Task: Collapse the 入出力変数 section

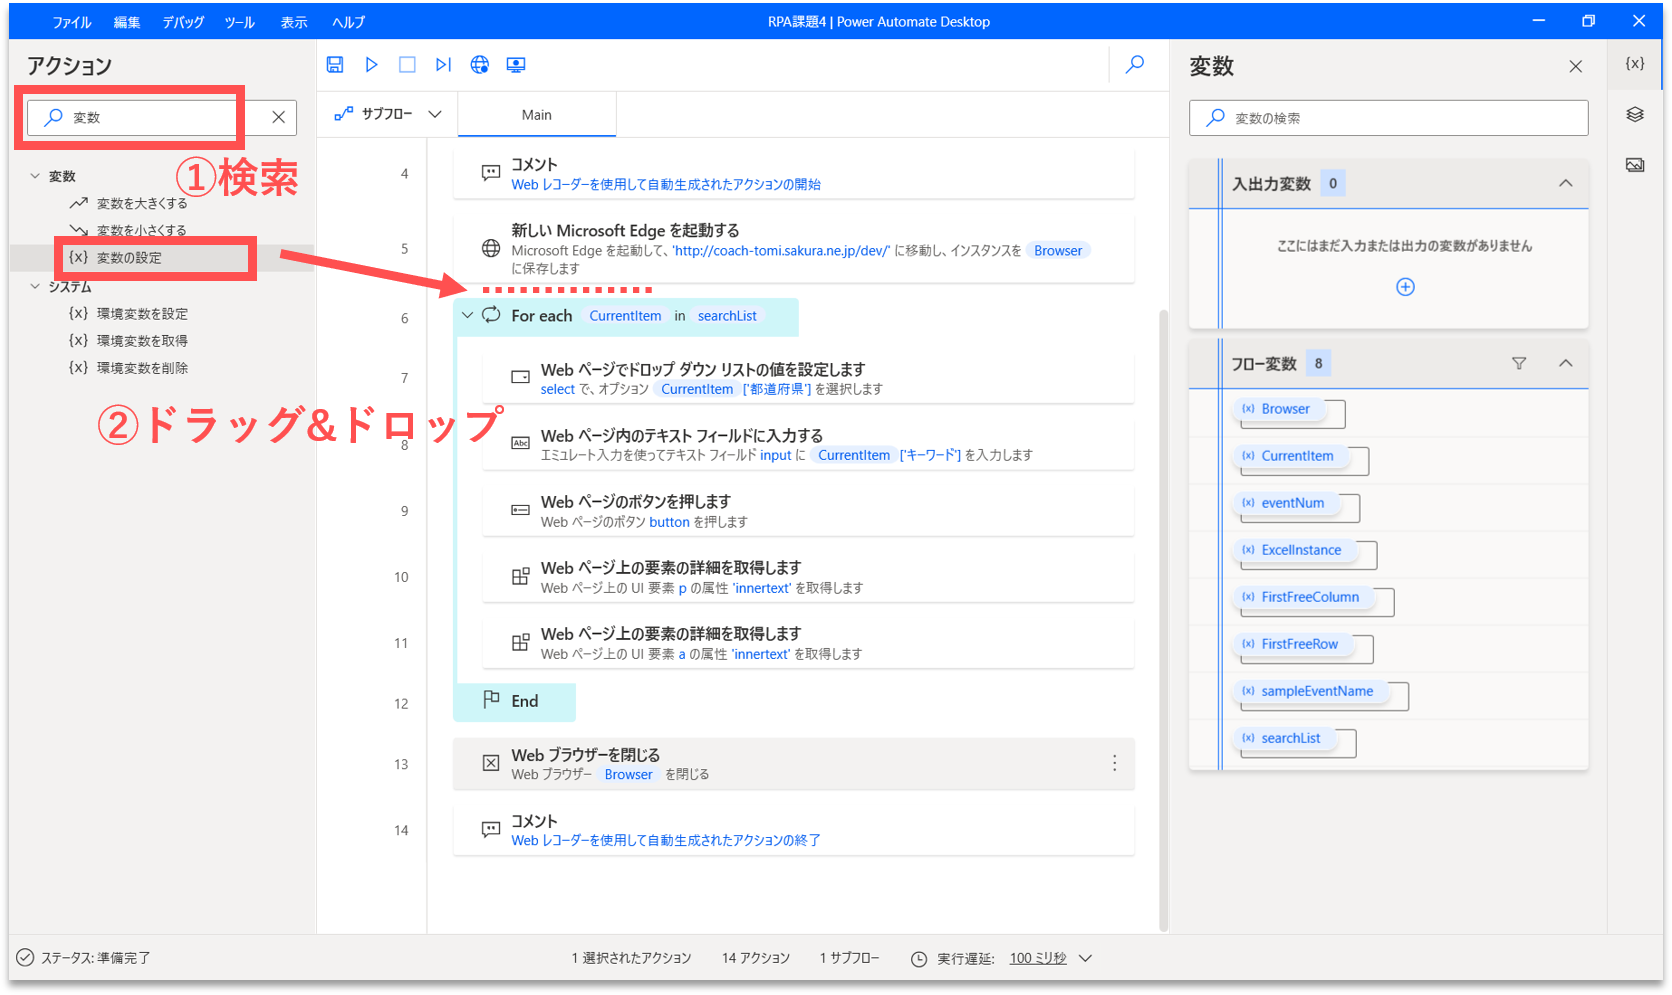Action: (1565, 184)
